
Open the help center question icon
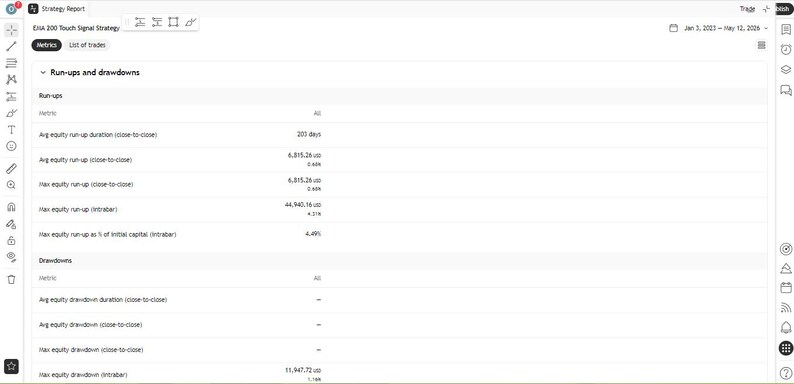786,373
